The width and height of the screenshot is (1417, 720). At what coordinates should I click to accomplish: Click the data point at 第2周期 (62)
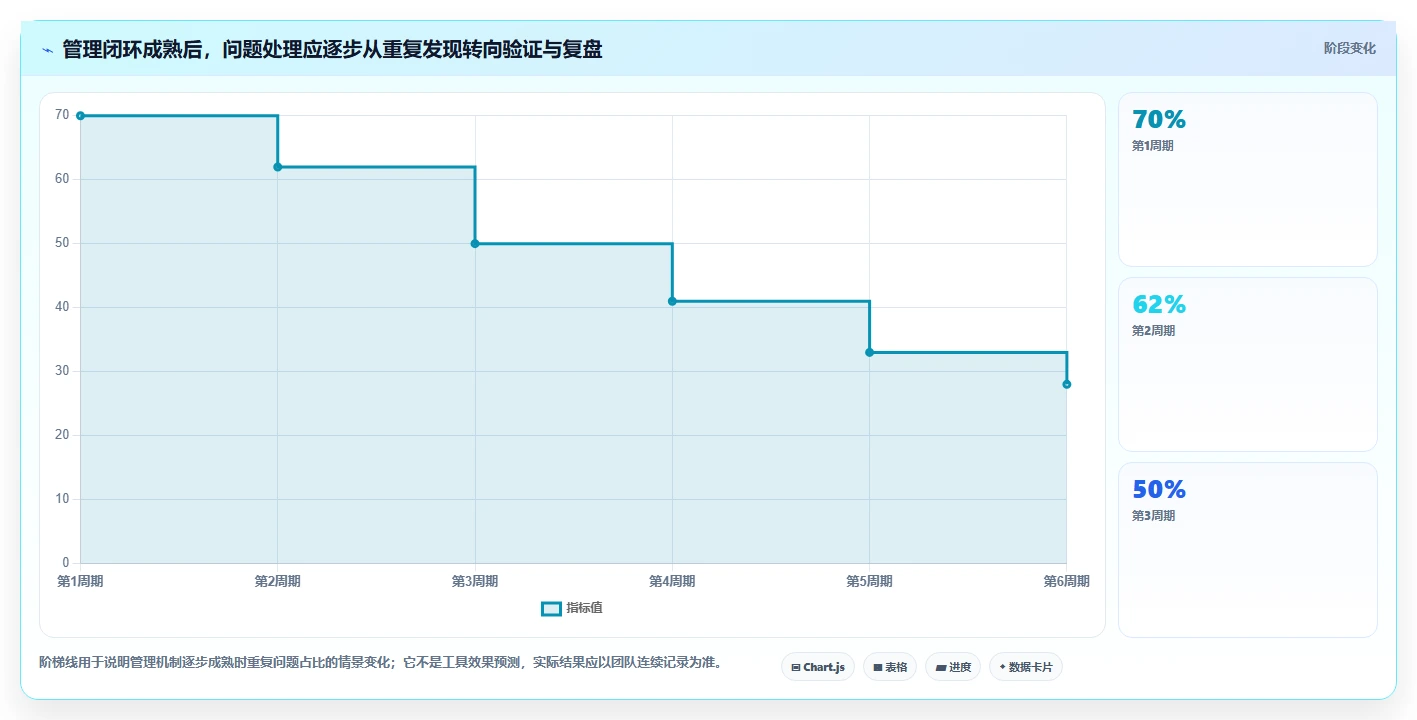(278, 167)
